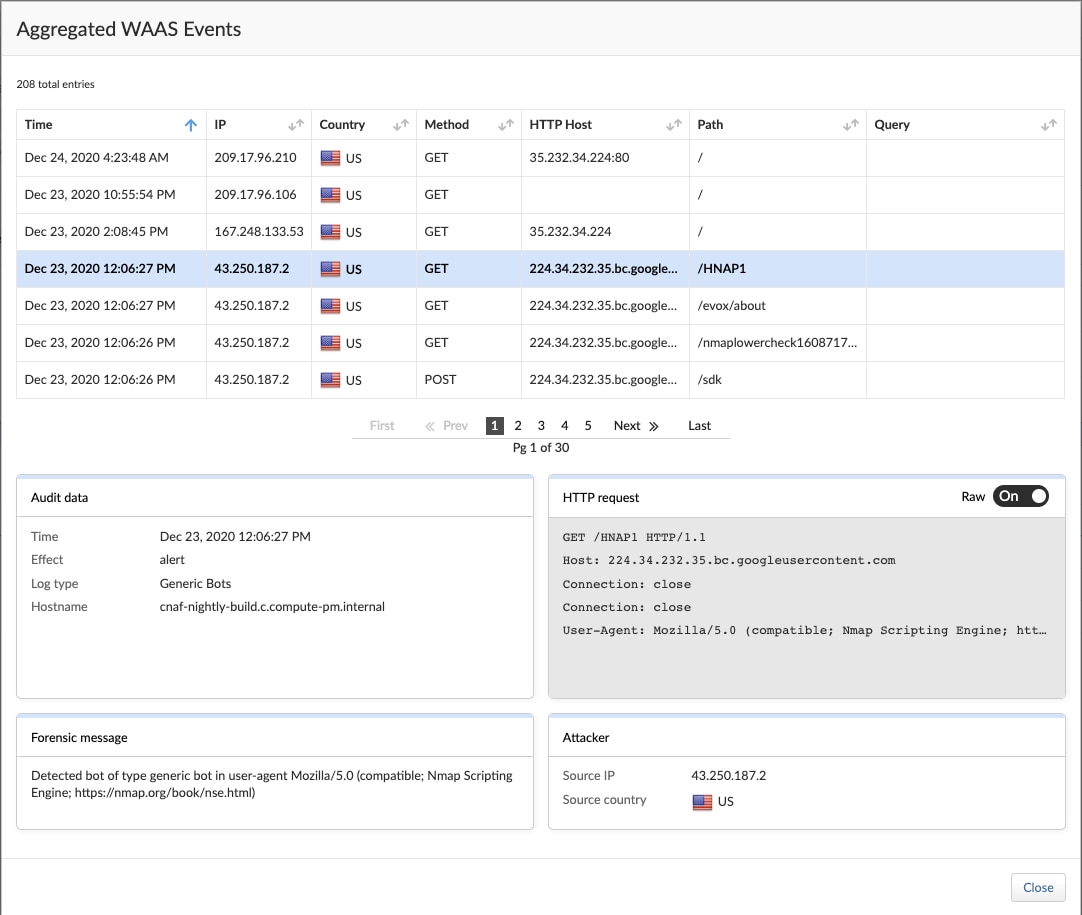The width and height of the screenshot is (1082, 915).
Task: Click GET /HNAP1 HTTP/1.1 request line
Action: coord(633,537)
